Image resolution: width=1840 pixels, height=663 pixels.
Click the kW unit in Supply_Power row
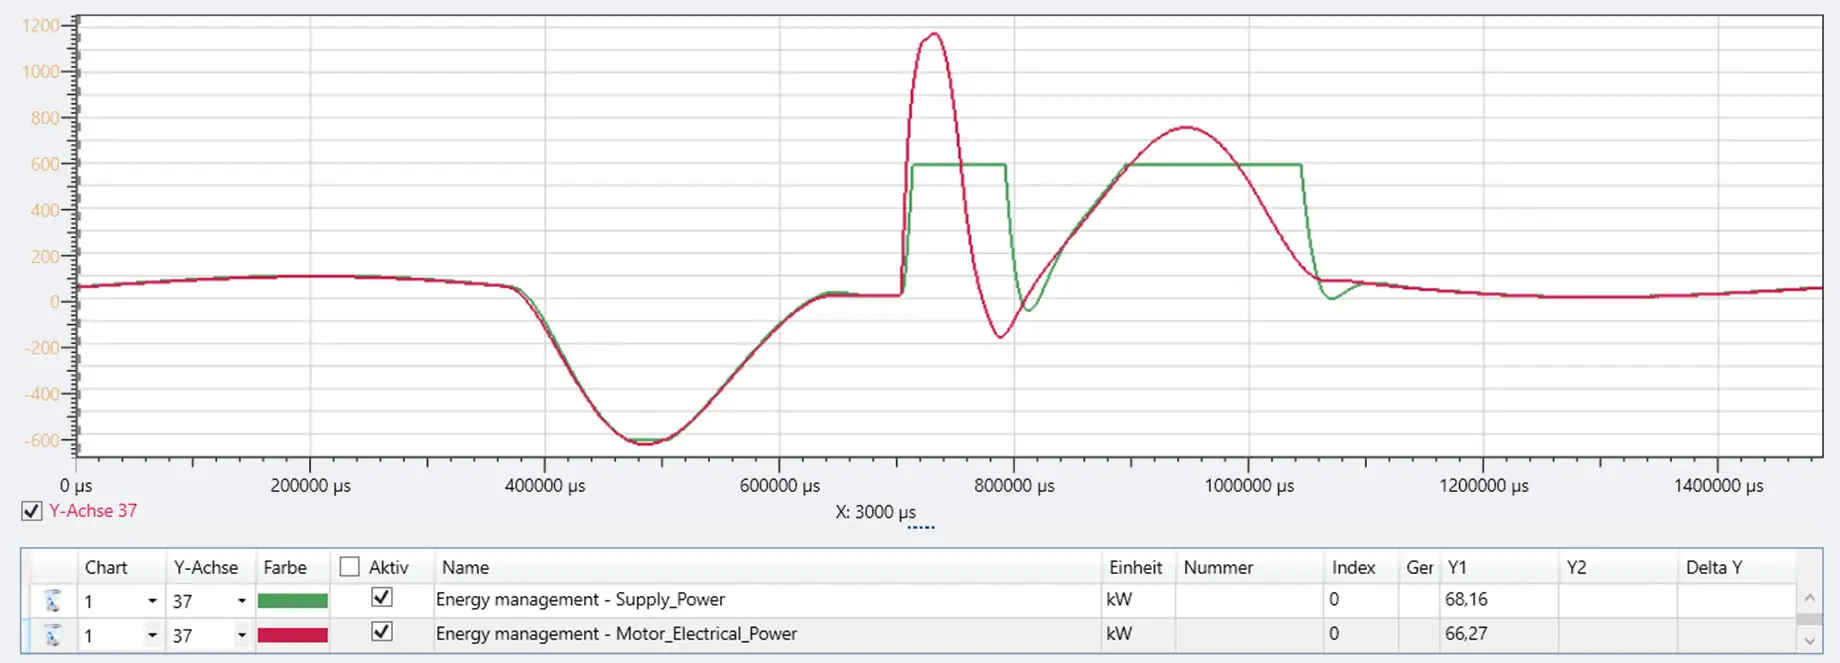[x=1119, y=599]
